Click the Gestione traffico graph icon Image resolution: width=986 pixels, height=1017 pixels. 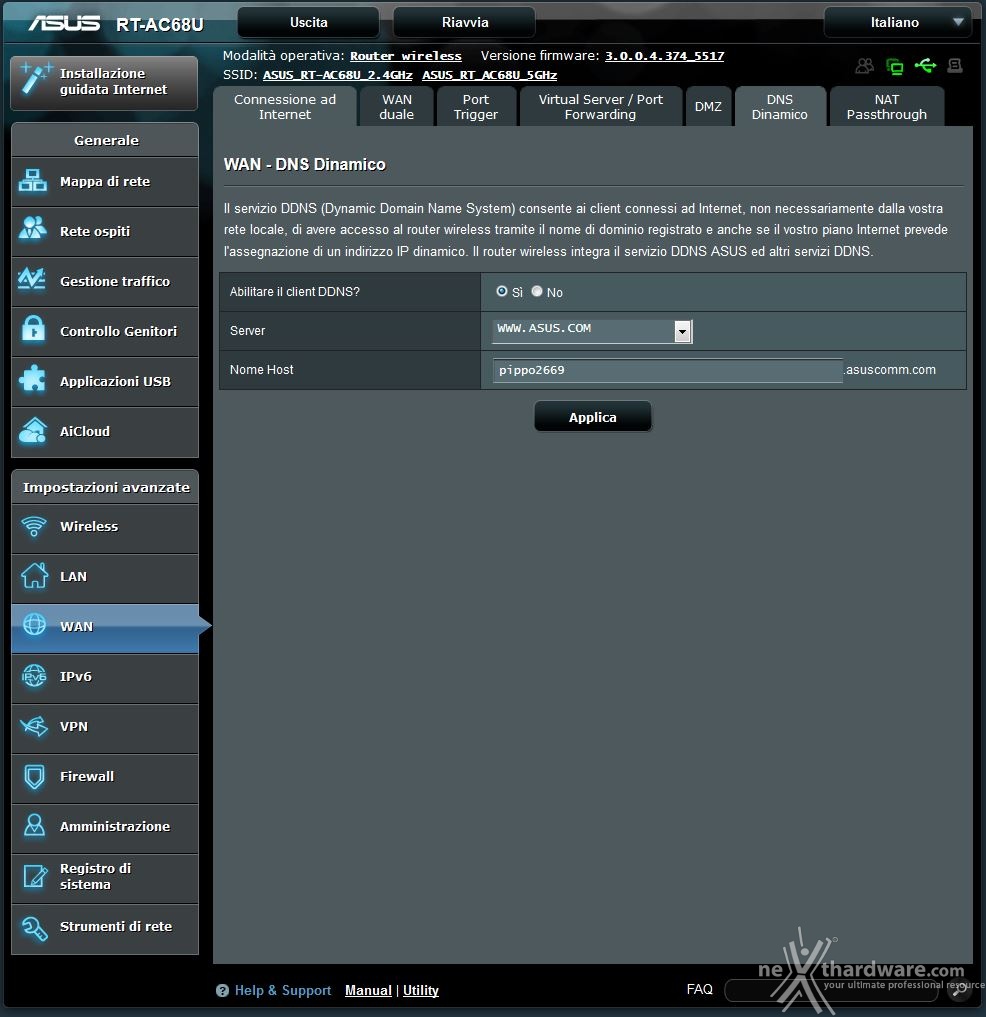pyautogui.click(x=32, y=279)
